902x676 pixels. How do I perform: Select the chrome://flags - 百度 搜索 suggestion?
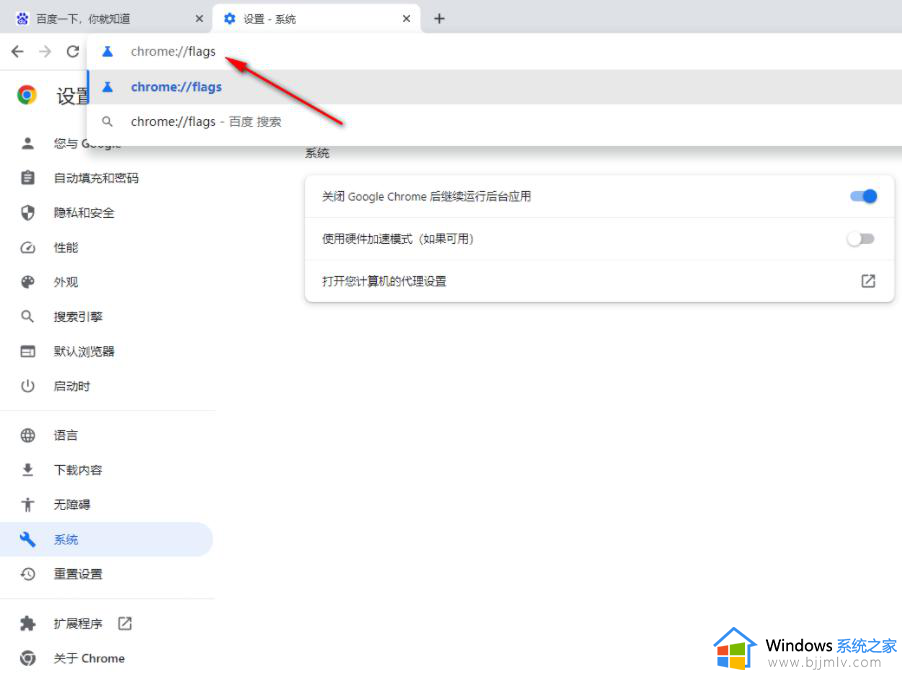coord(495,122)
